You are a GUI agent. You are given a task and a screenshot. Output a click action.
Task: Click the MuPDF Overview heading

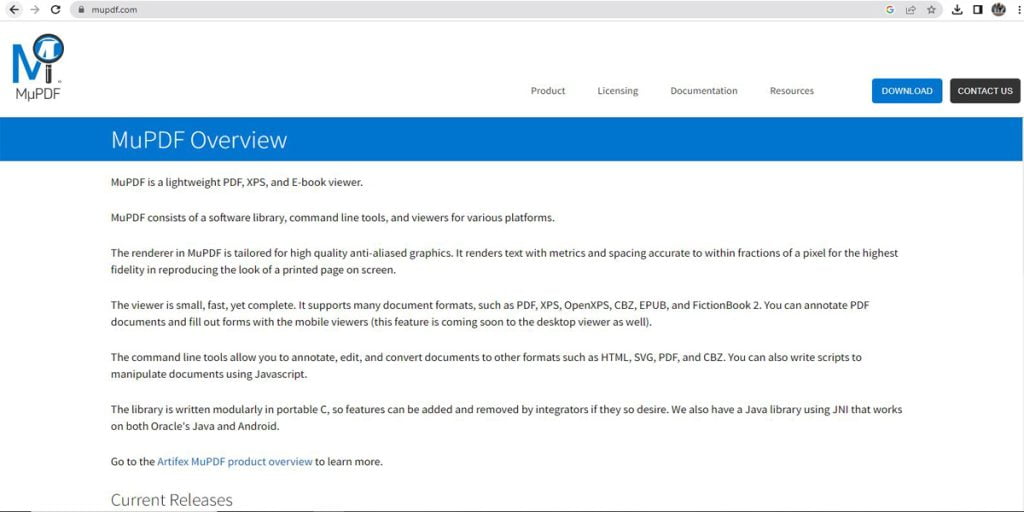[199, 140]
